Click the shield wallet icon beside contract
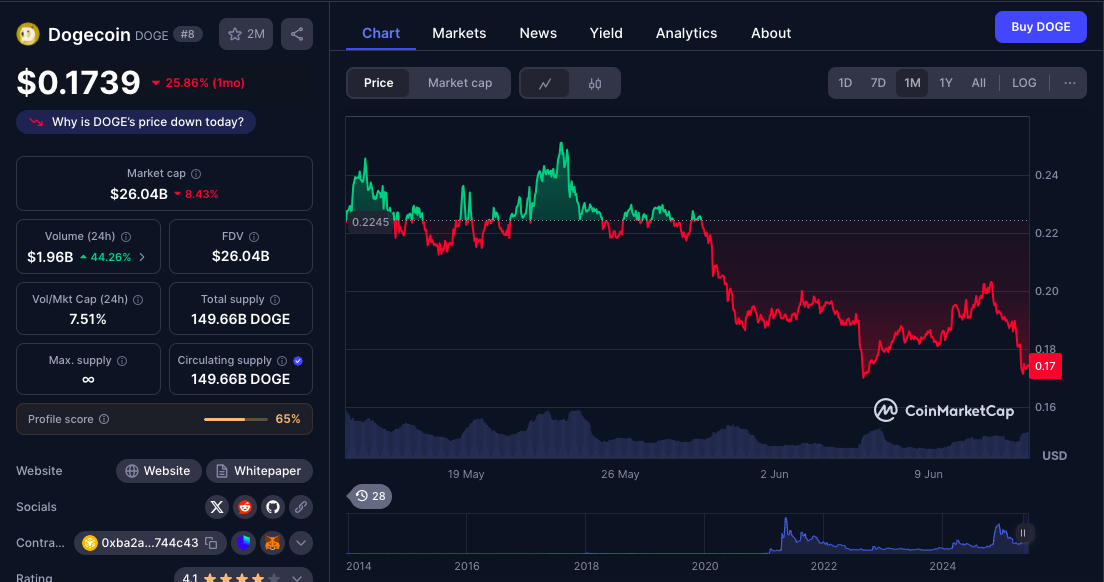Viewport: 1104px width, 582px height. (244, 543)
